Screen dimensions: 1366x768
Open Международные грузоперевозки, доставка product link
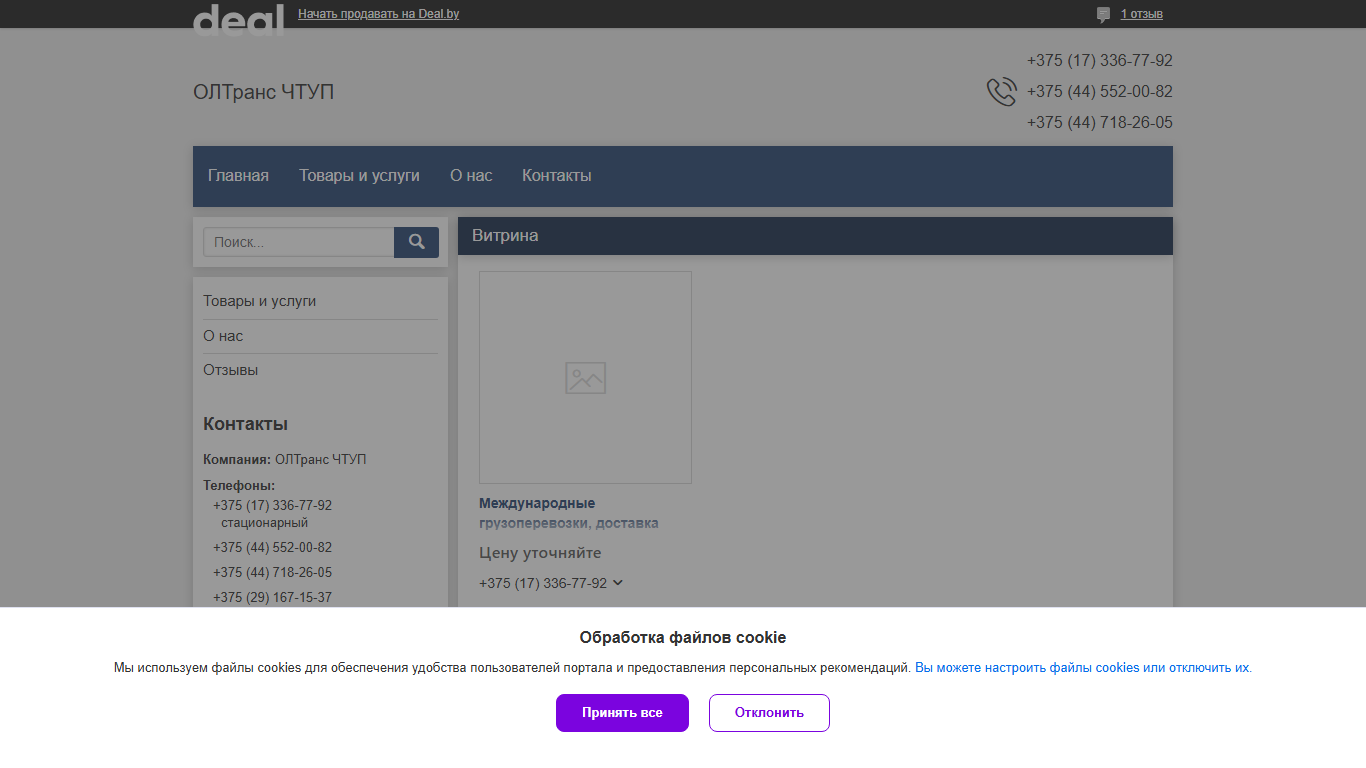569,513
